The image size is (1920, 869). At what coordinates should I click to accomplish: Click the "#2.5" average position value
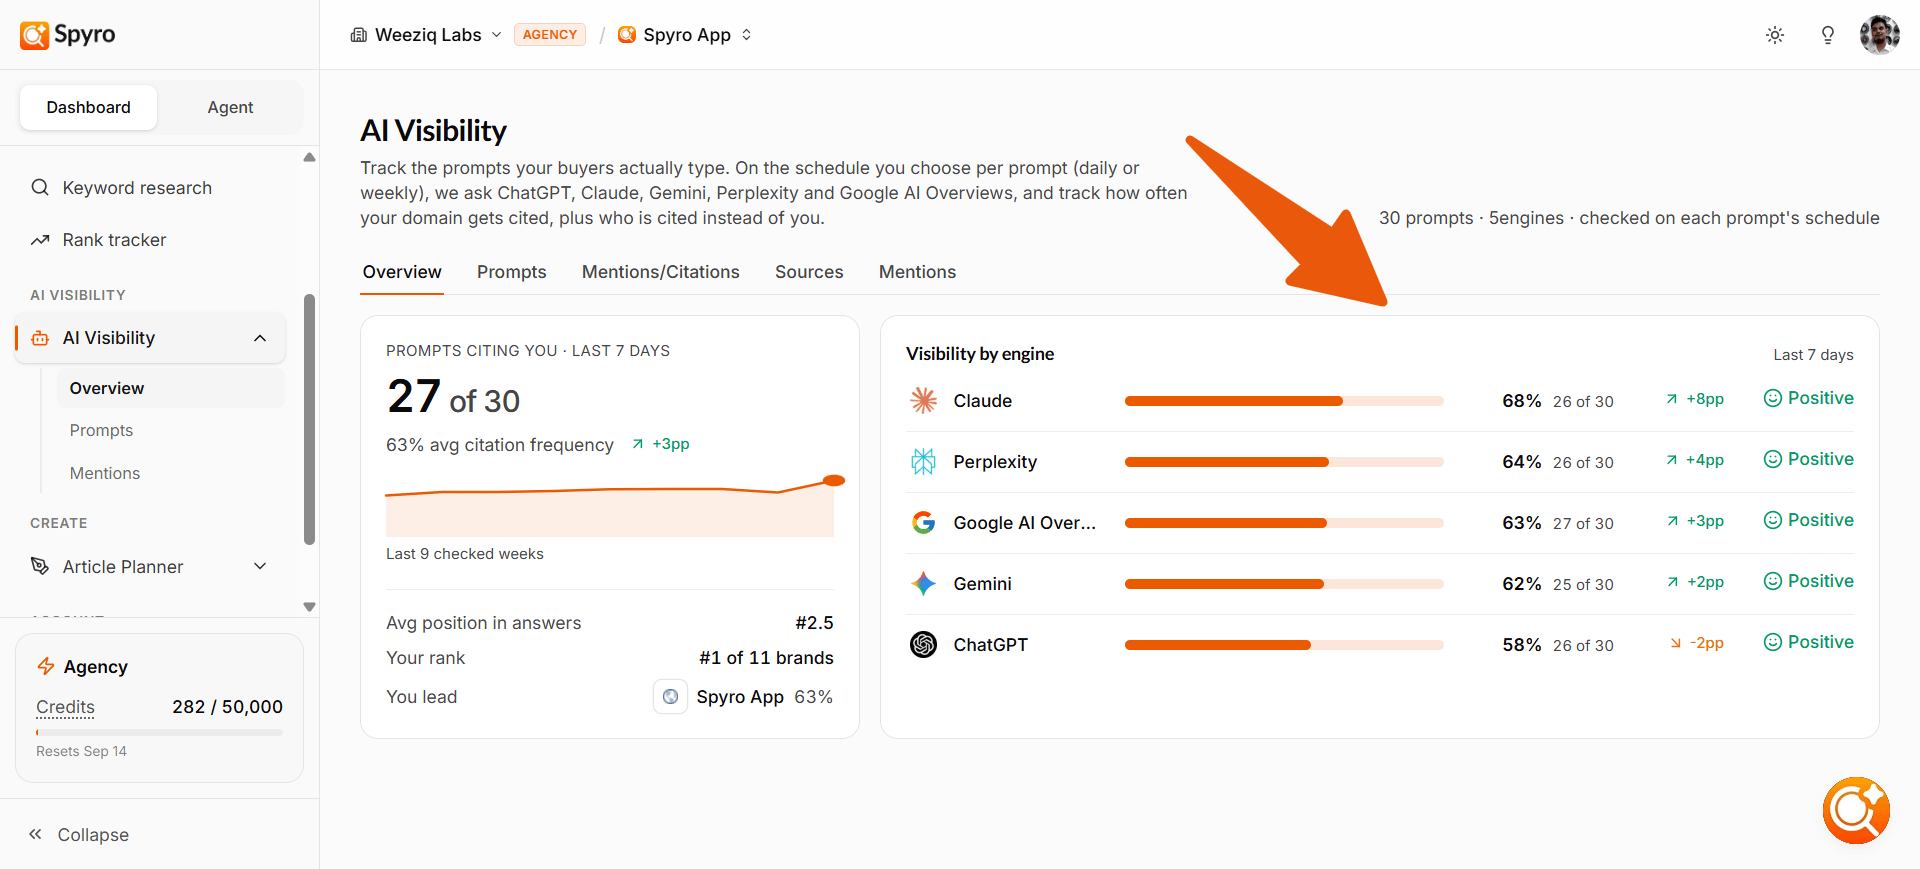coord(814,623)
